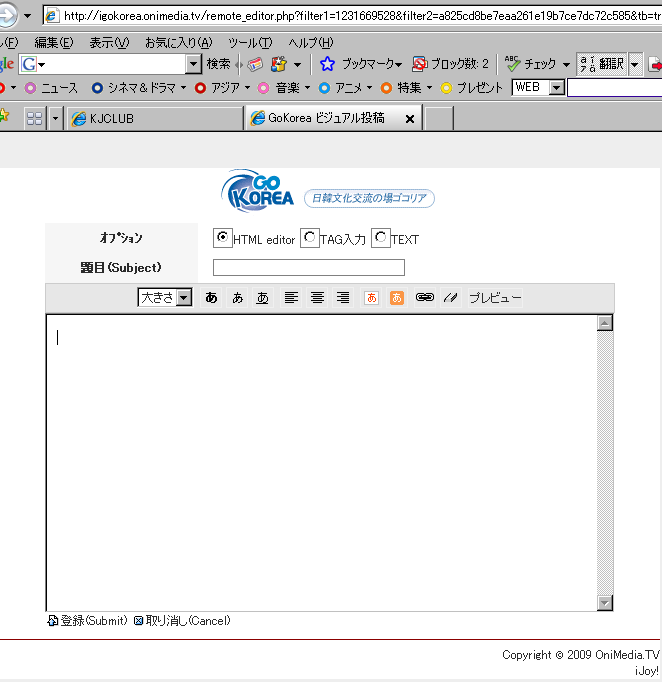
Task: Click the orange background color icon
Action: pyautogui.click(x=397, y=298)
